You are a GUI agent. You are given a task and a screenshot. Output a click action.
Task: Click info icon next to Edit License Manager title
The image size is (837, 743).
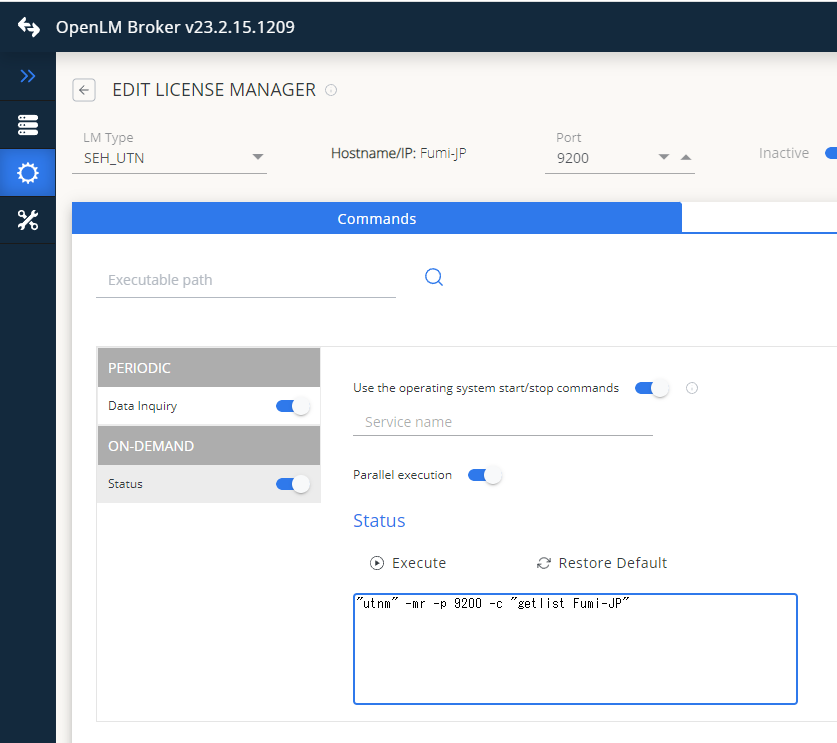pos(331,90)
